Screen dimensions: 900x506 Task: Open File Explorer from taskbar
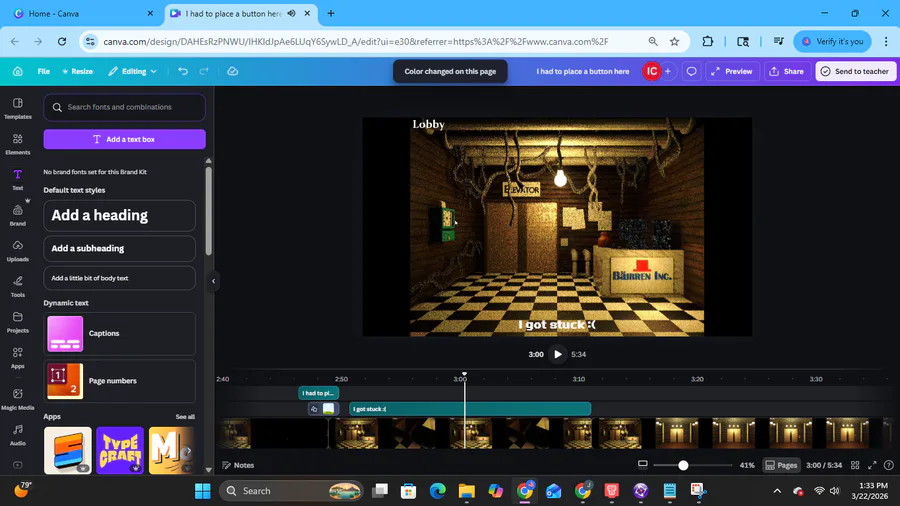click(467, 491)
